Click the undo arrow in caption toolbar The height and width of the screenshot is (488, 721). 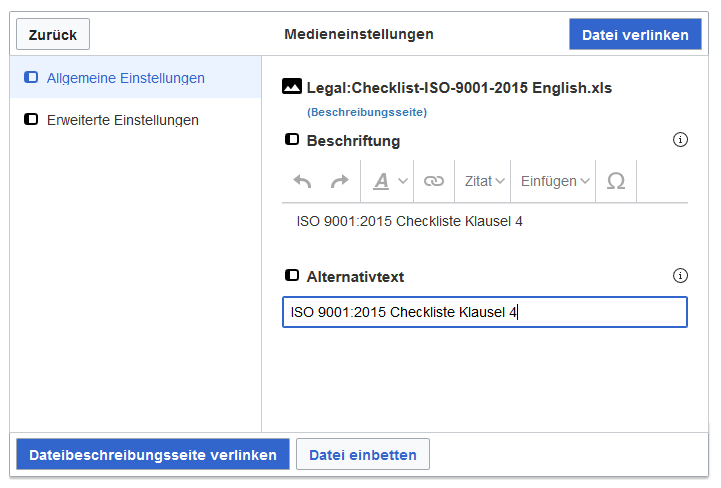tap(302, 181)
